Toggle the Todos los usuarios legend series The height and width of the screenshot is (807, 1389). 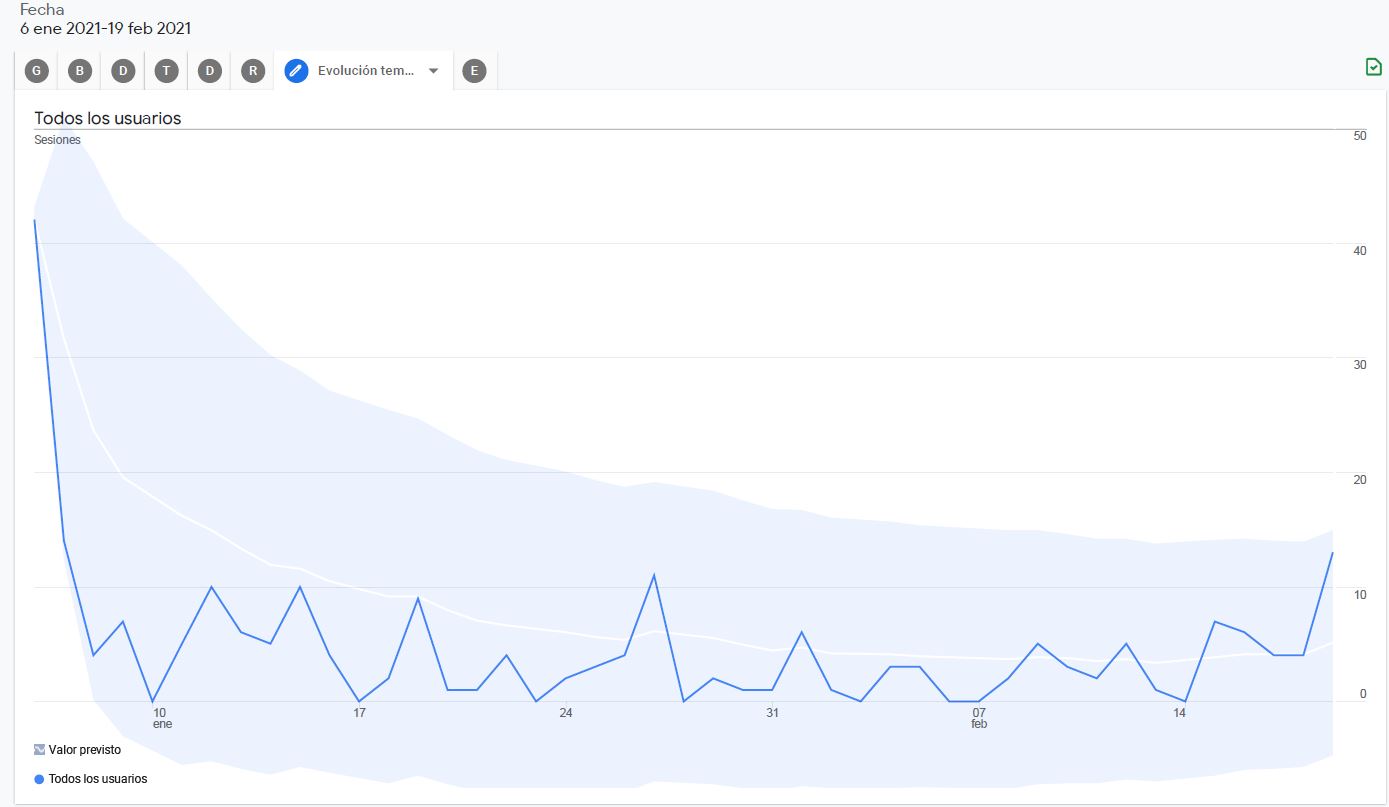[x=90, y=779]
